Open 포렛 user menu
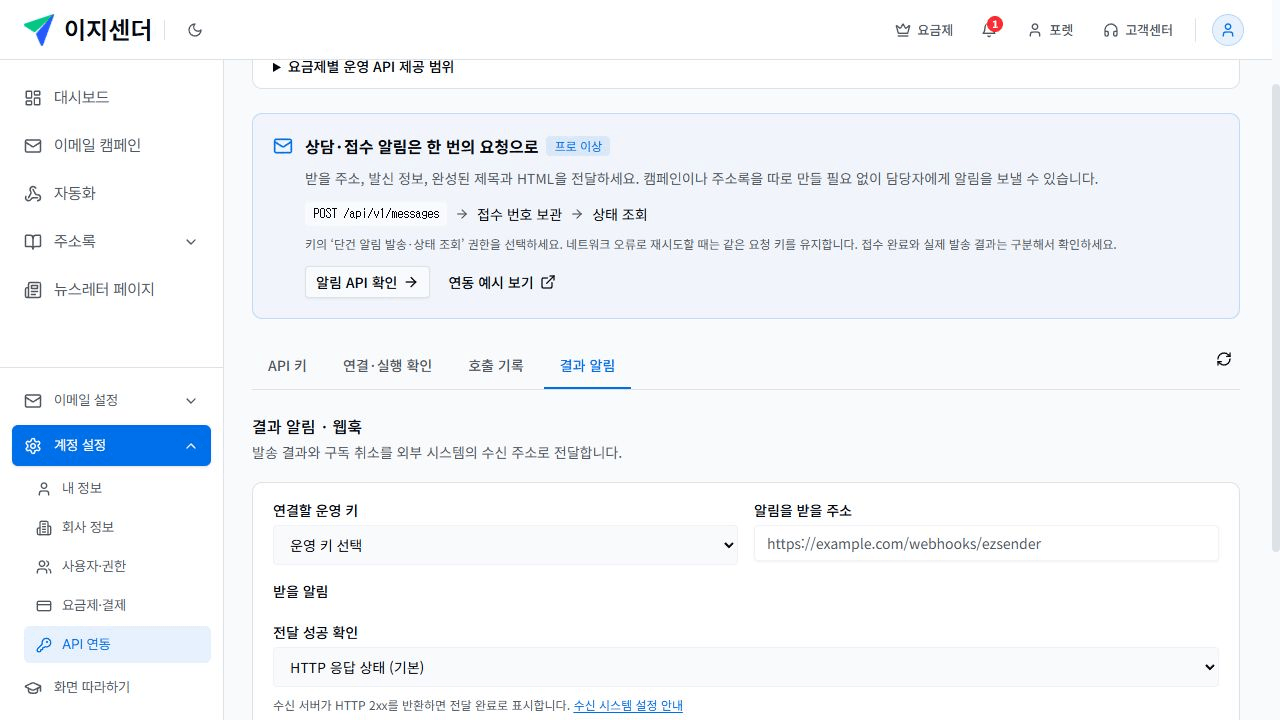This screenshot has width=1280, height=720. point(1050,30)
